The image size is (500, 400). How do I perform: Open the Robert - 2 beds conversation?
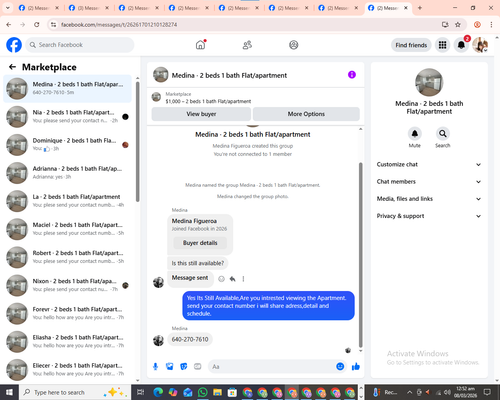coord(67,257)
